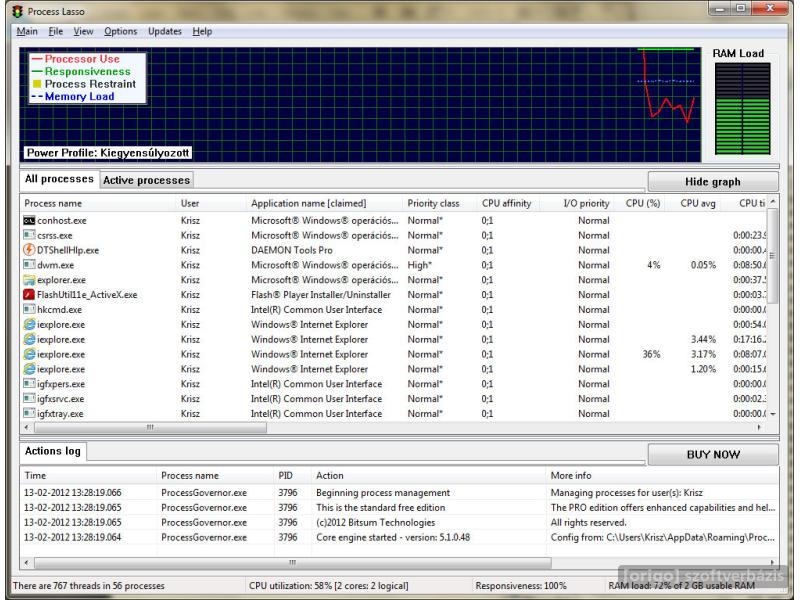Sort by CPU affinity column header
The image size is (800, 600).
508,204
